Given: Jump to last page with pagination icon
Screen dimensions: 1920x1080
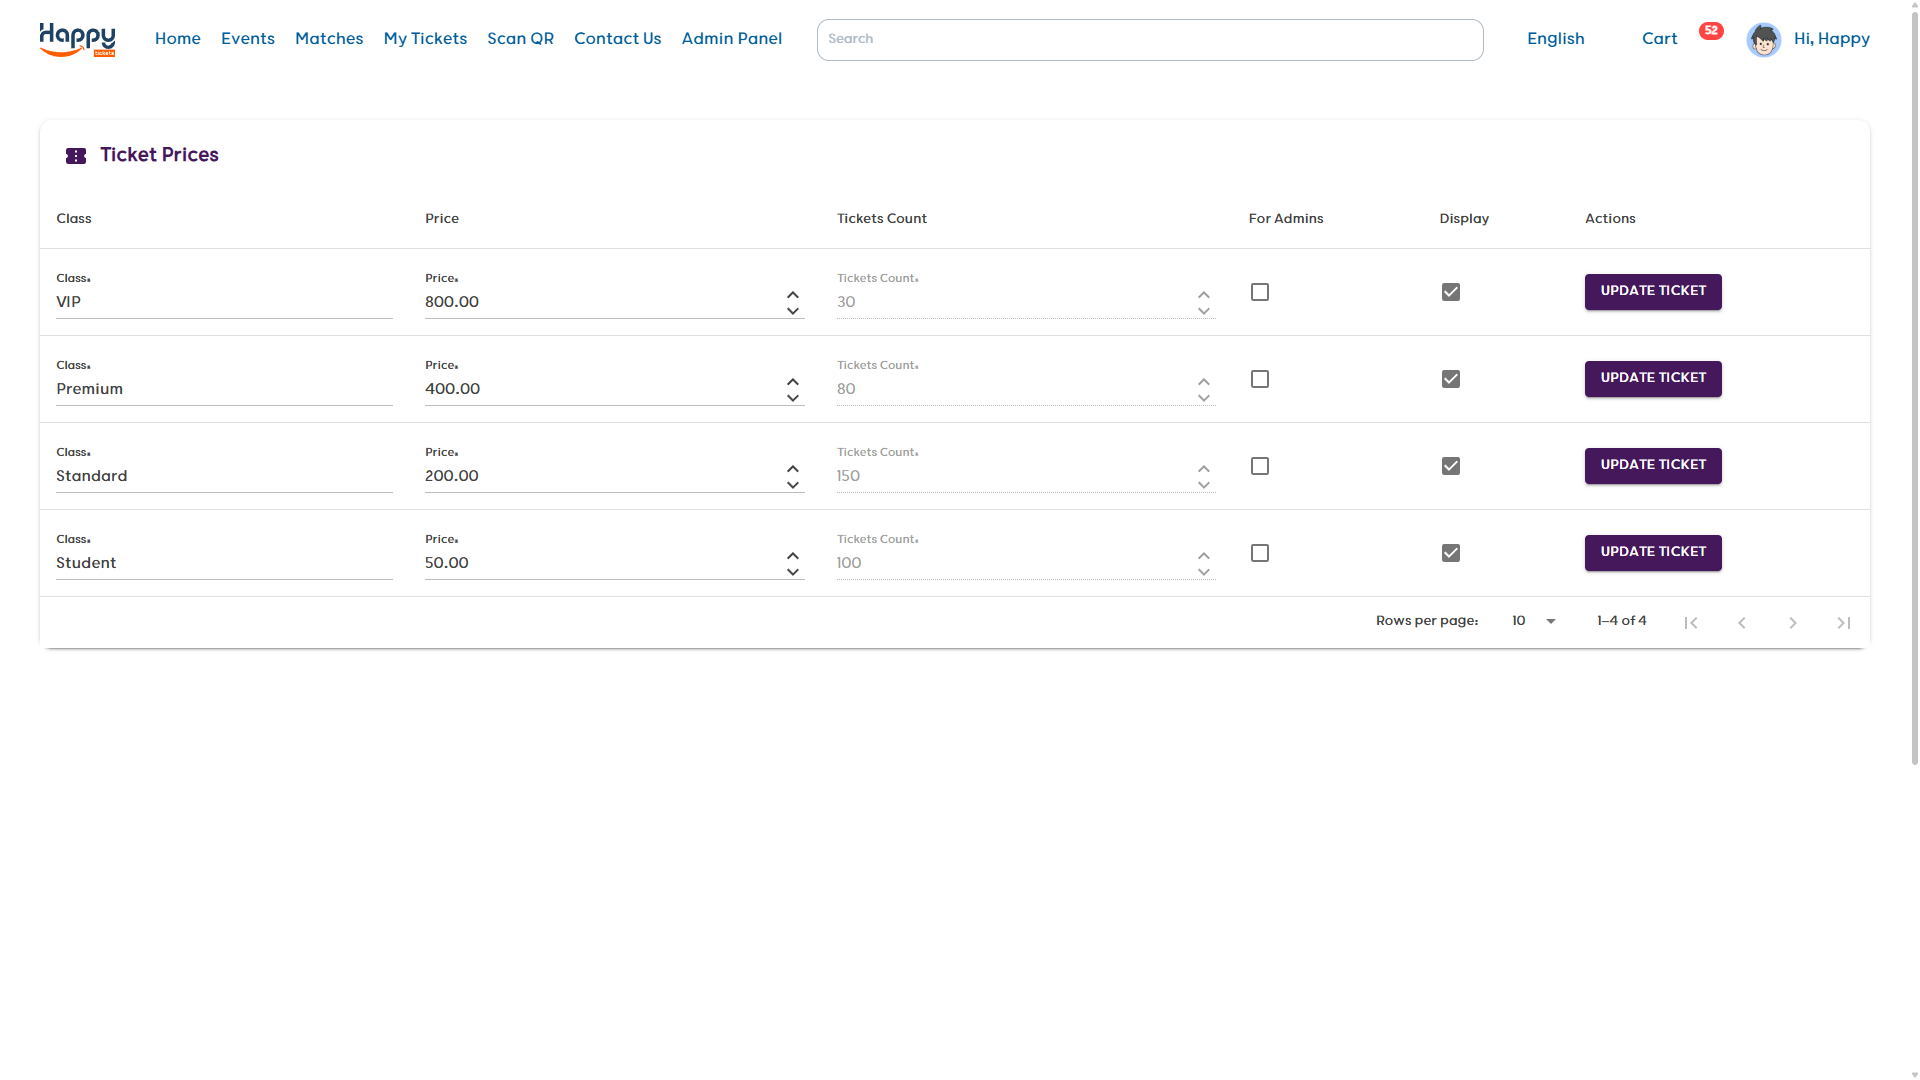Looking at the screenshot, I should pos(1843,622).
